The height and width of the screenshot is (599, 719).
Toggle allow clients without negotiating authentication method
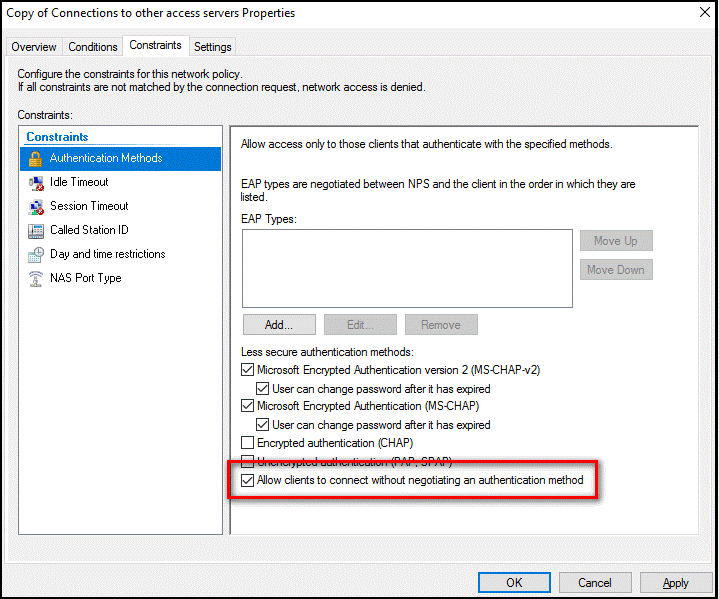pos(247,480)
